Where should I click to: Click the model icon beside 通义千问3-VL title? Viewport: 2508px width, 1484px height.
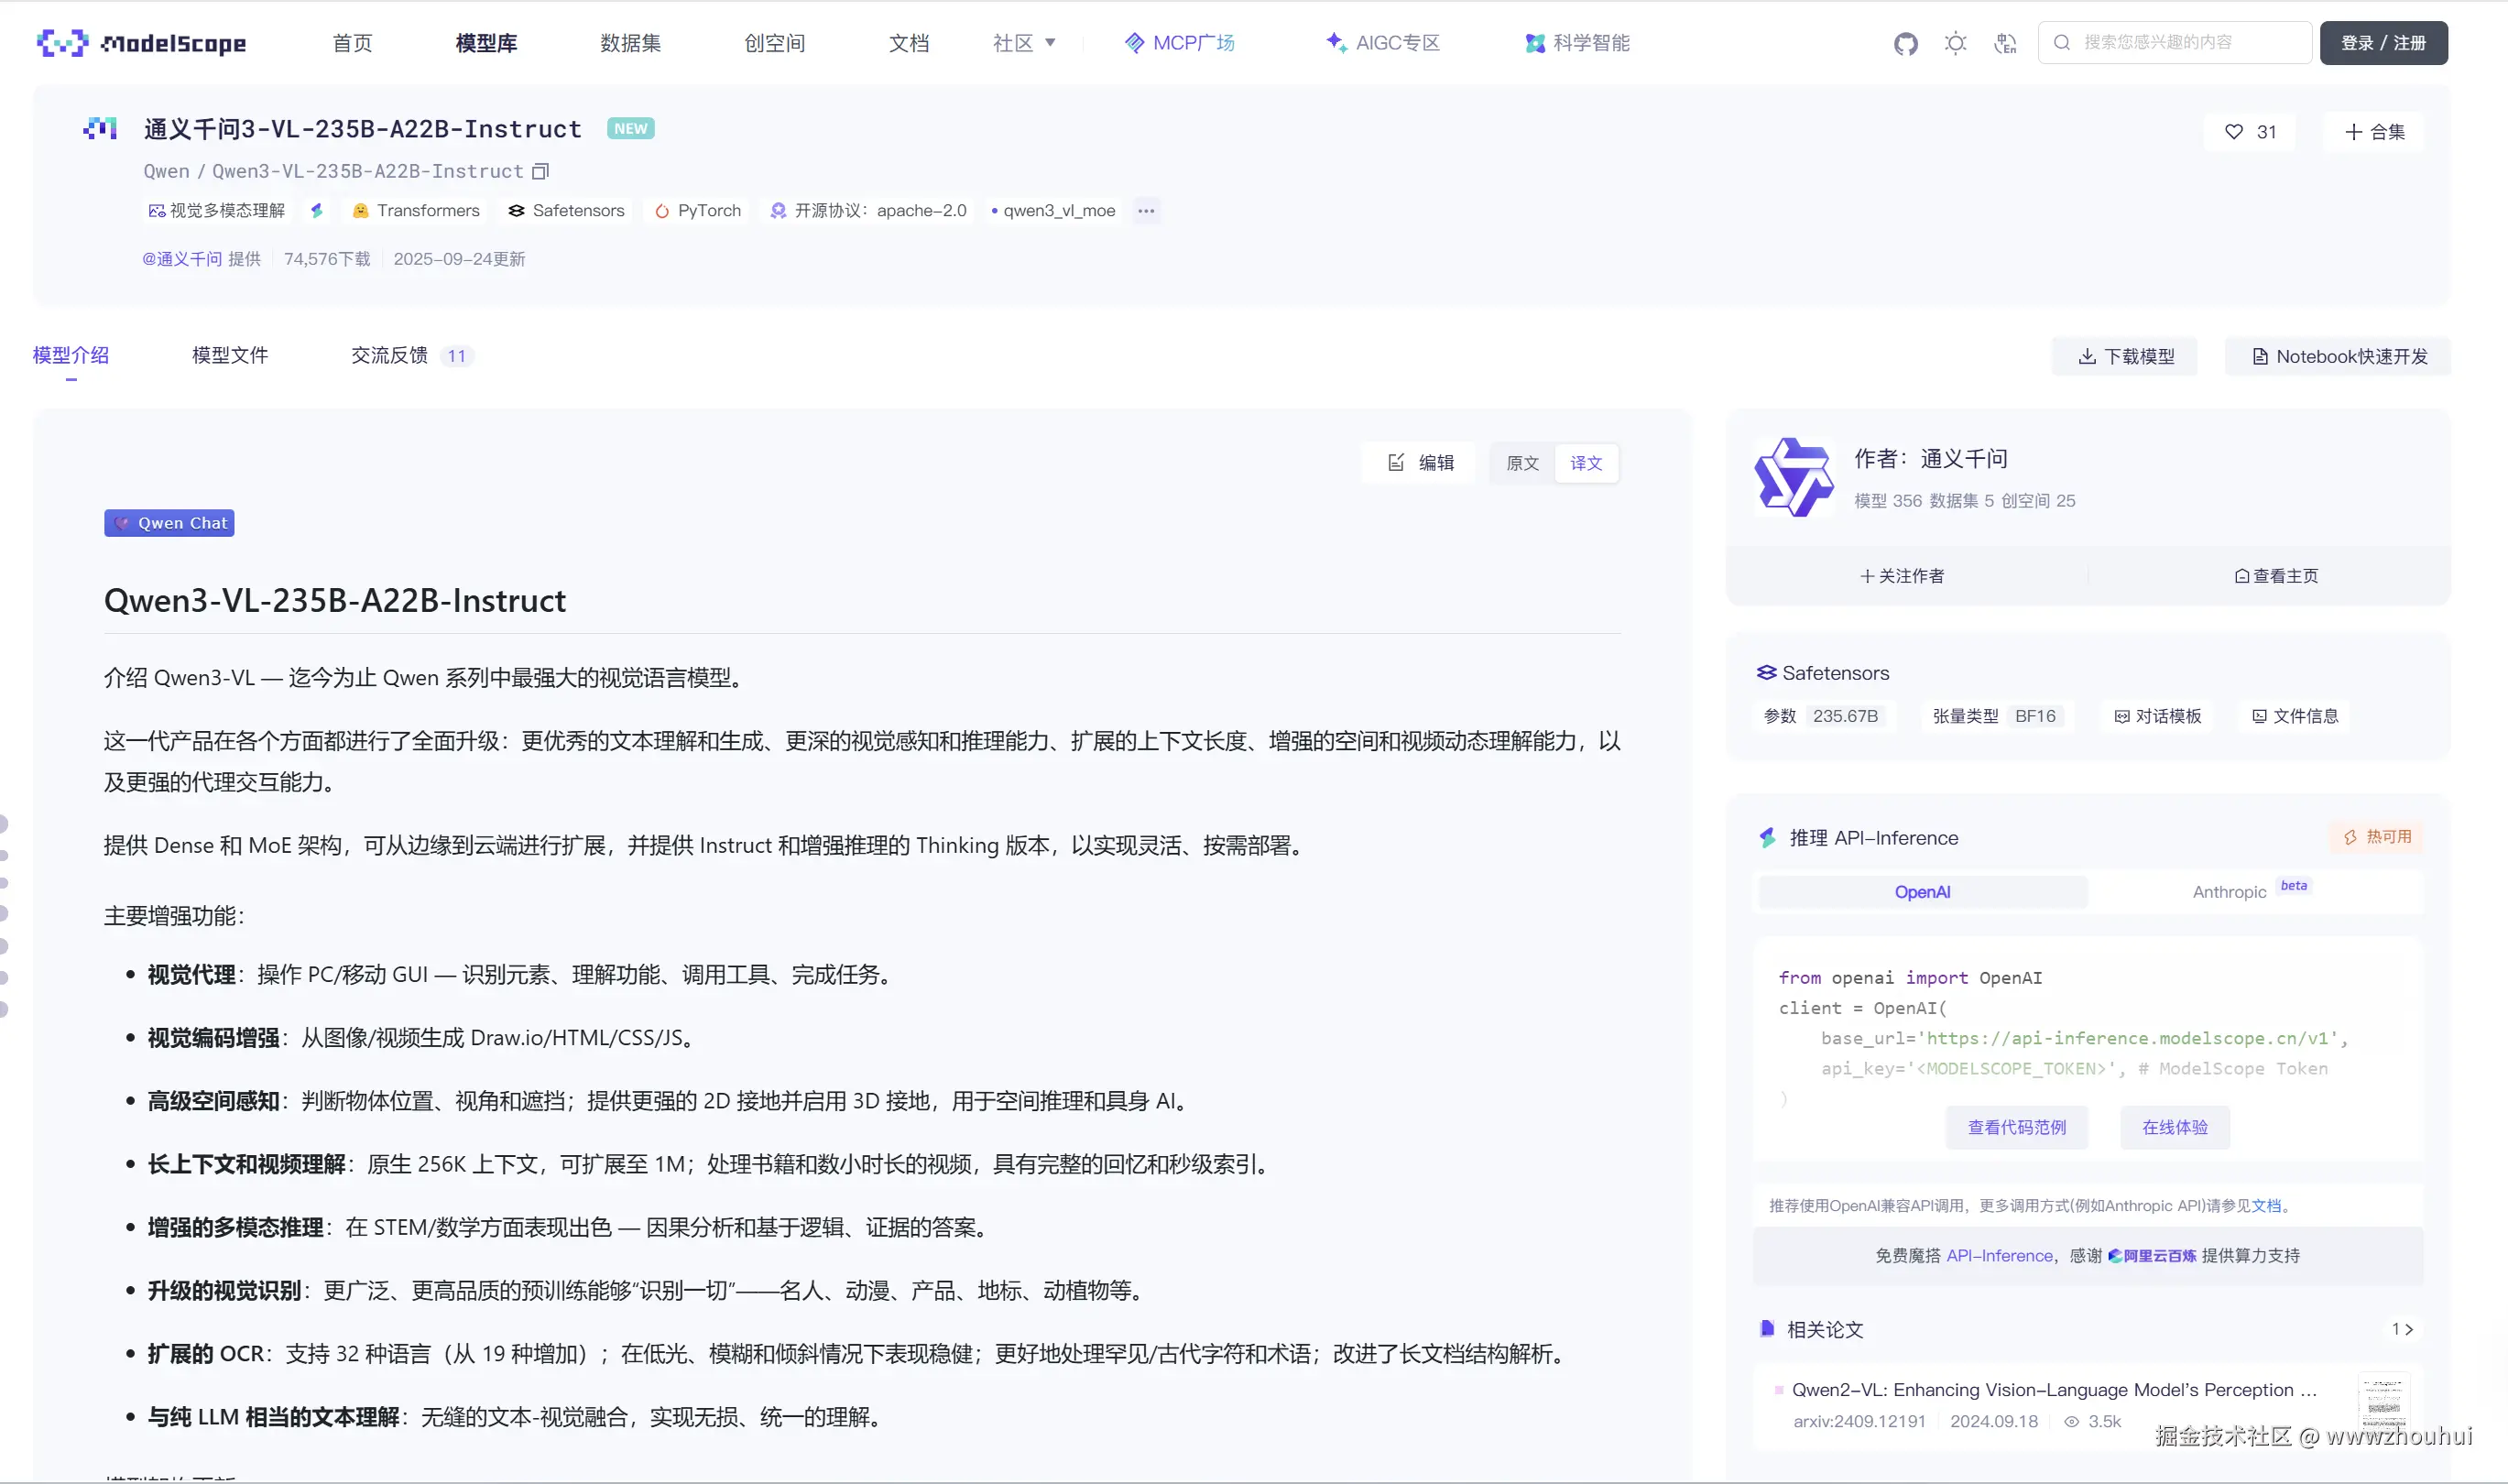[x=100, y=129]
